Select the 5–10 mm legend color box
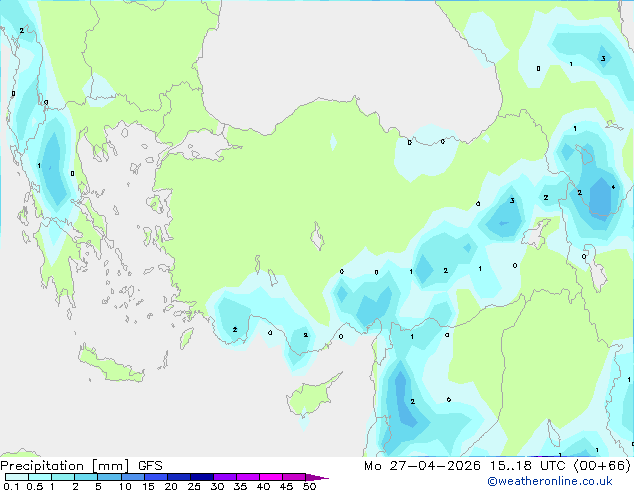The image size is (634, 490). (x=109, y=477)
